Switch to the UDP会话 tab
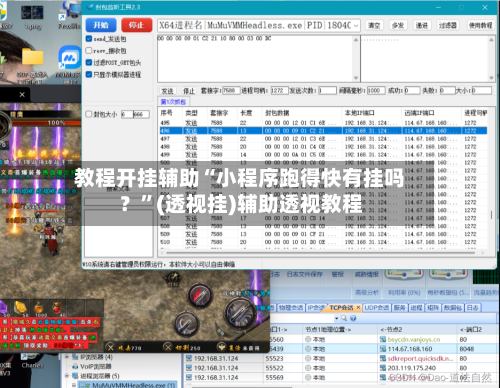 pos(377,308)
